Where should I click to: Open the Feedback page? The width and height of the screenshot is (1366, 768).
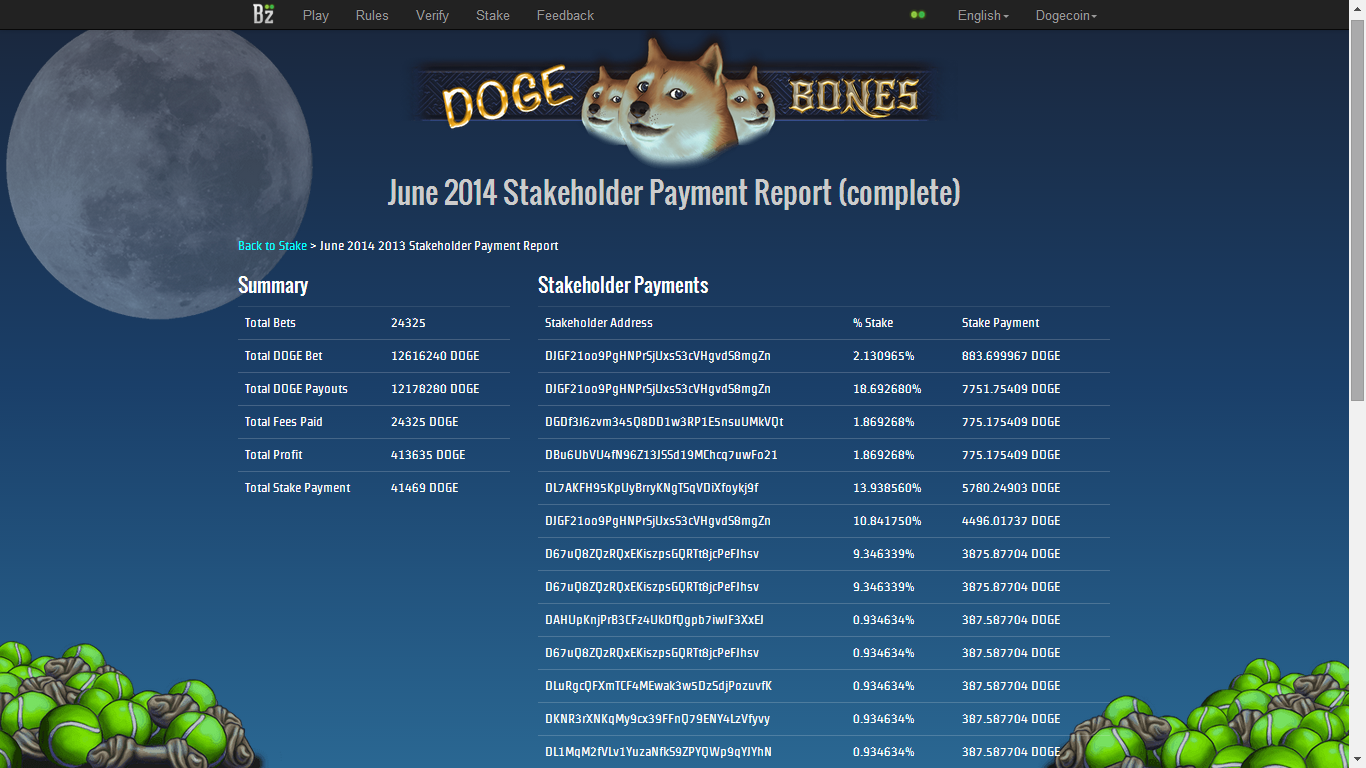click(565, 15)
